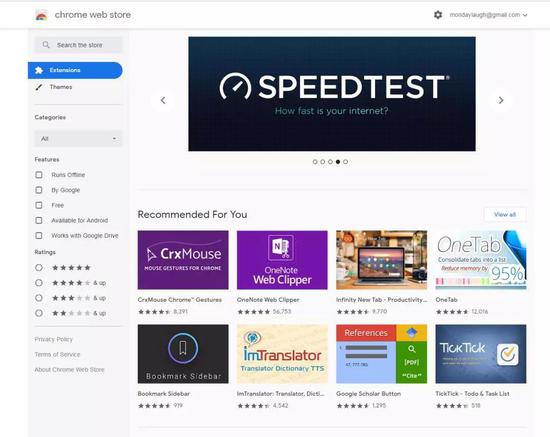Check the Runs Offline filter
The width and height of the screenshot is (550, 437).
point(39,175)
